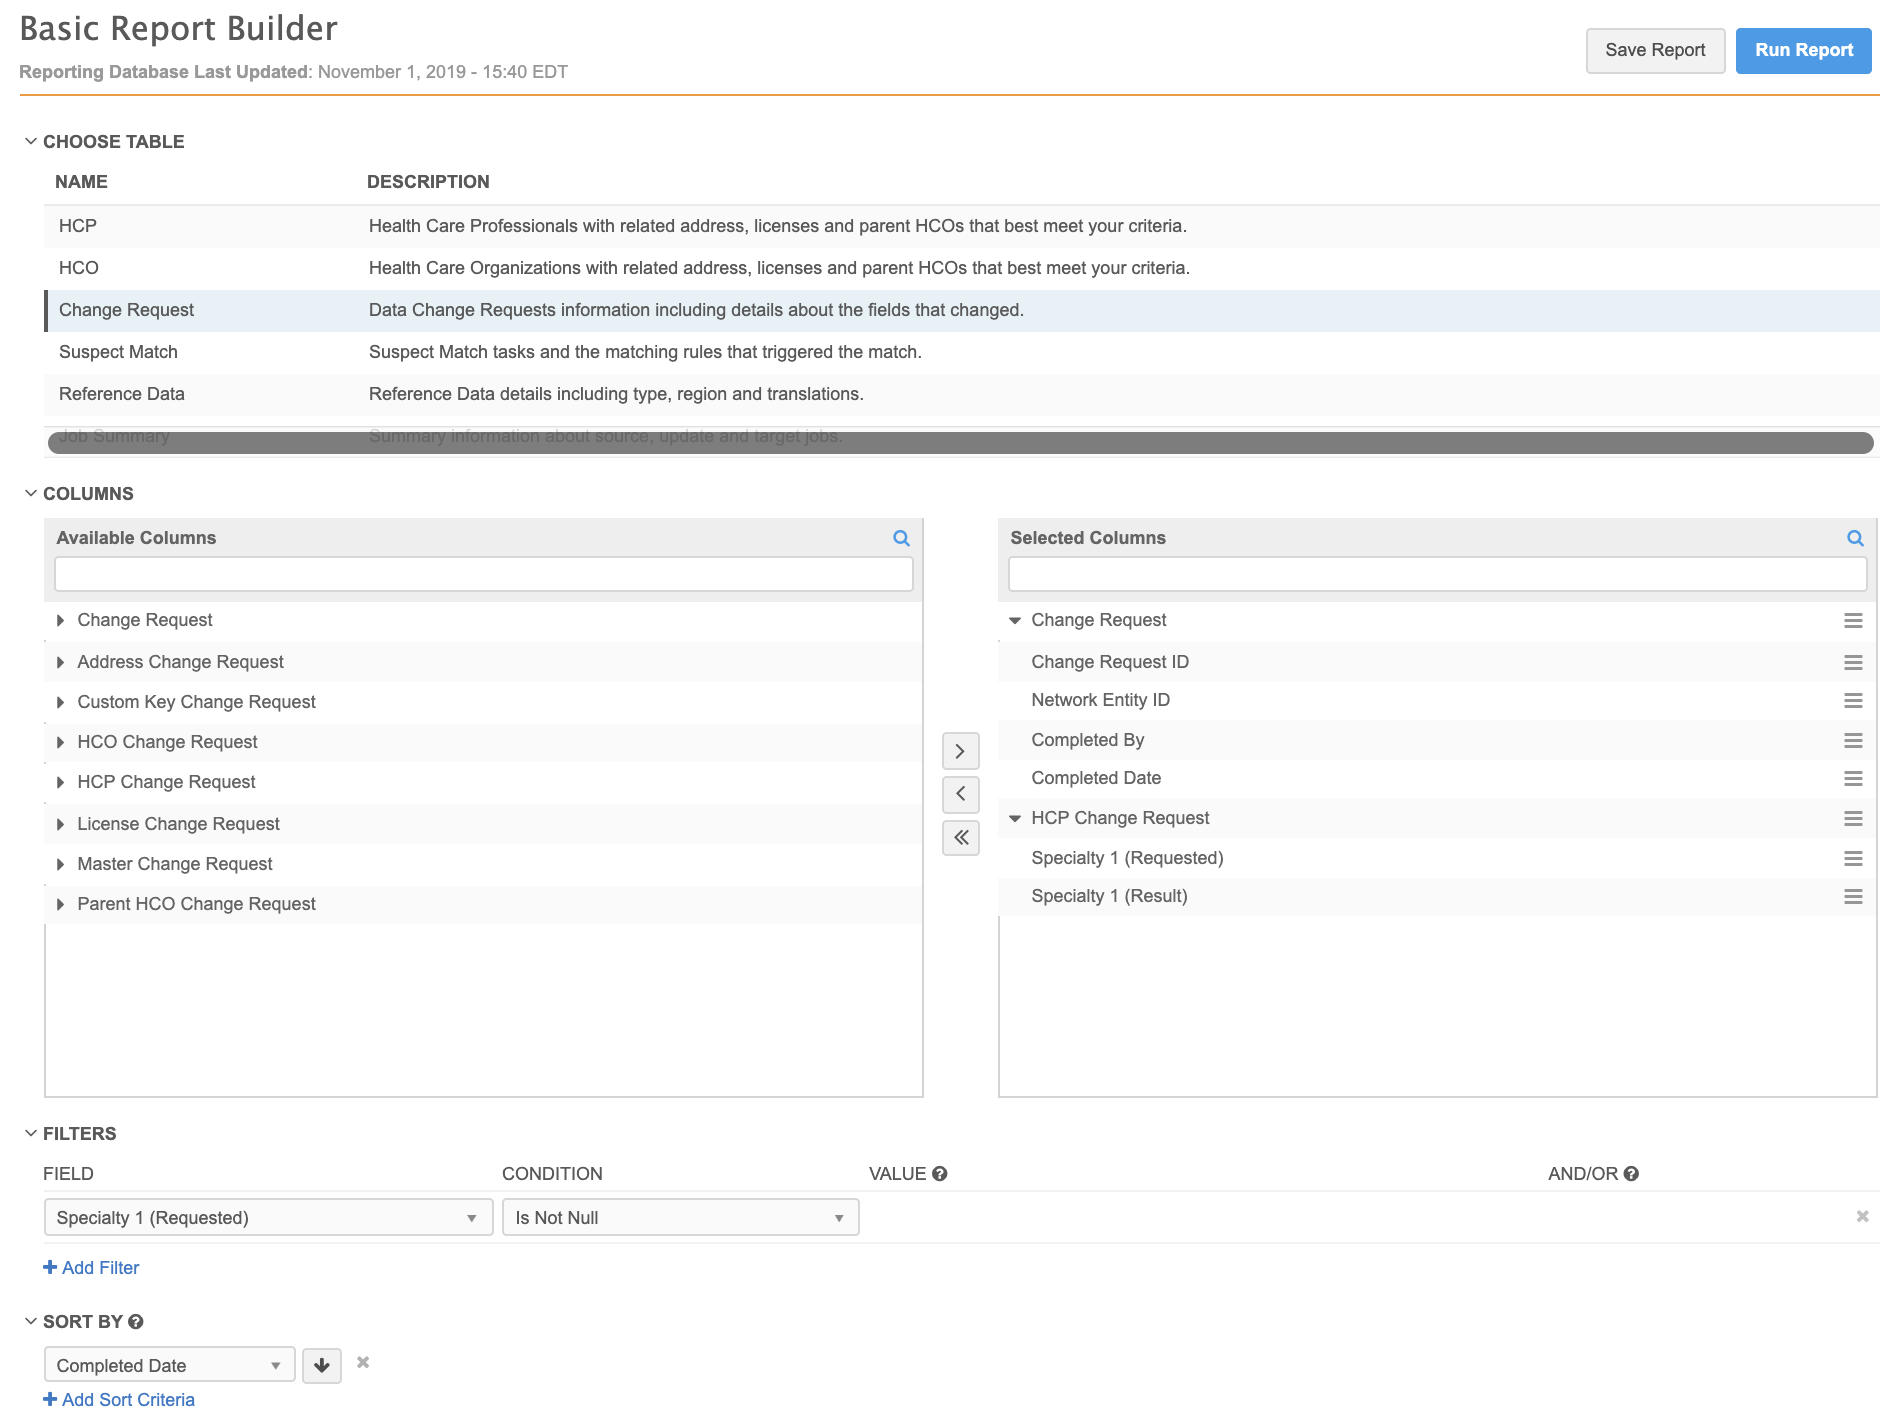Select the Suspect Match table row
The width and height of the screenshot is (1902, 1426).
pyautogui.click(x=118, y=352)
